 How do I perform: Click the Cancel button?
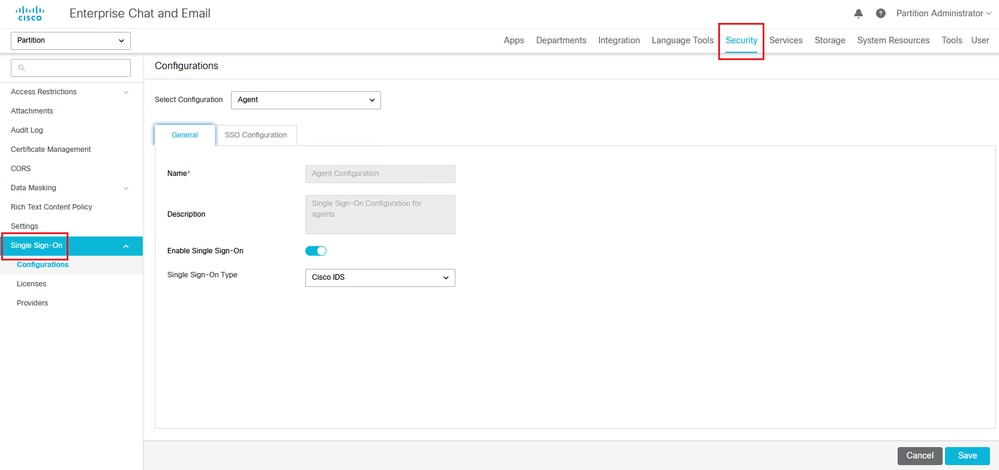920,455
